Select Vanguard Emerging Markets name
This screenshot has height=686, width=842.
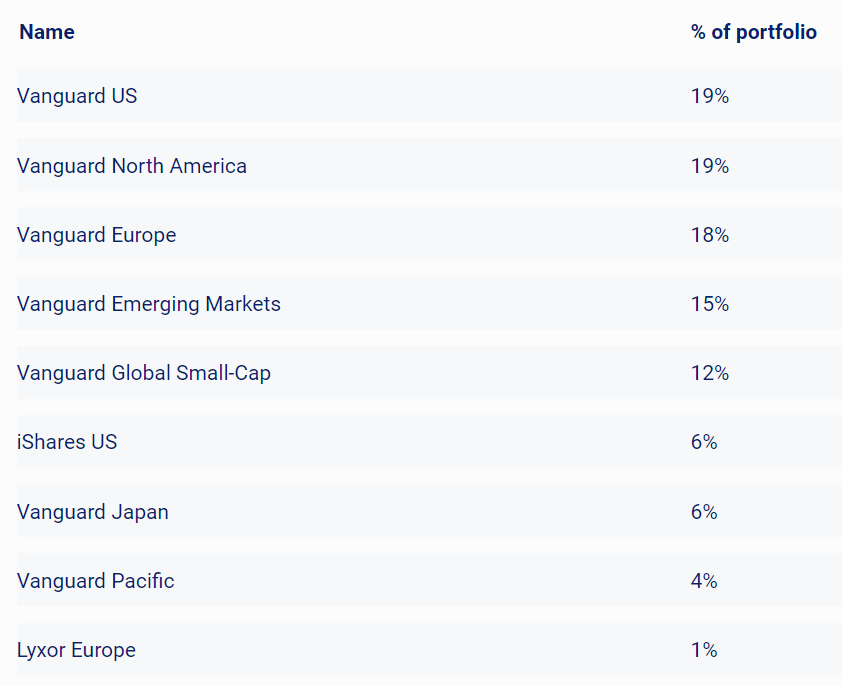click(x=149, y=304)
